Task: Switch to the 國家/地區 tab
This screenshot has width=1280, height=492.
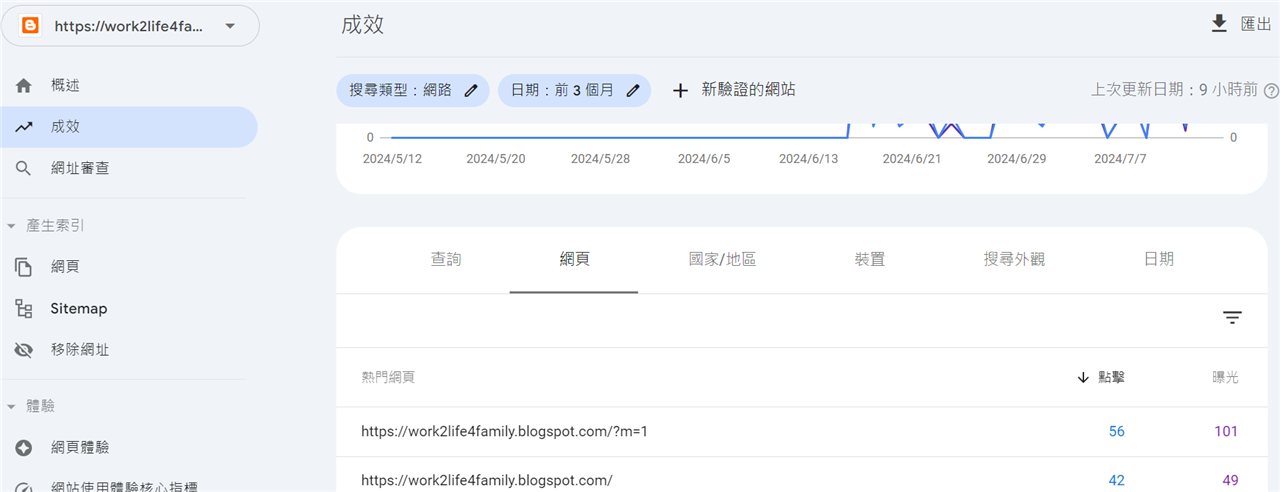Action: pyautogui.click(x=722, y=259)
